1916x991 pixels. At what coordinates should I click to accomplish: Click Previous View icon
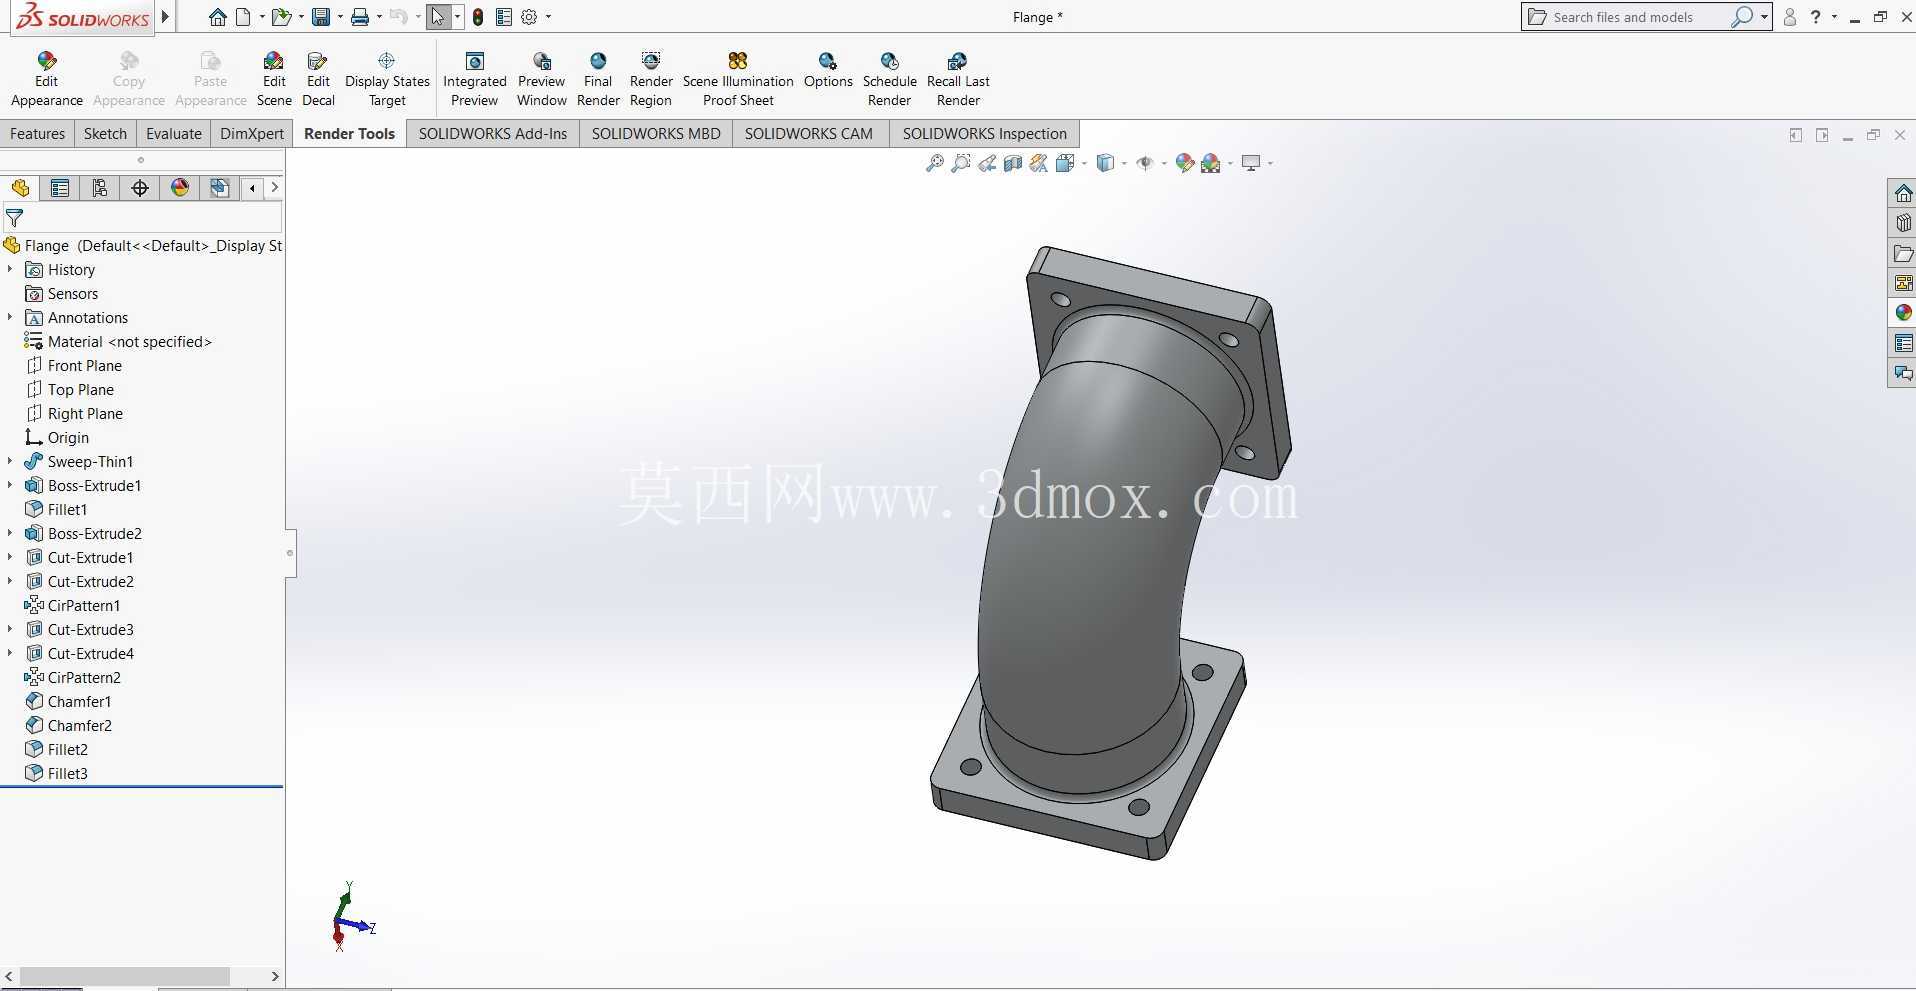(987, 163)
